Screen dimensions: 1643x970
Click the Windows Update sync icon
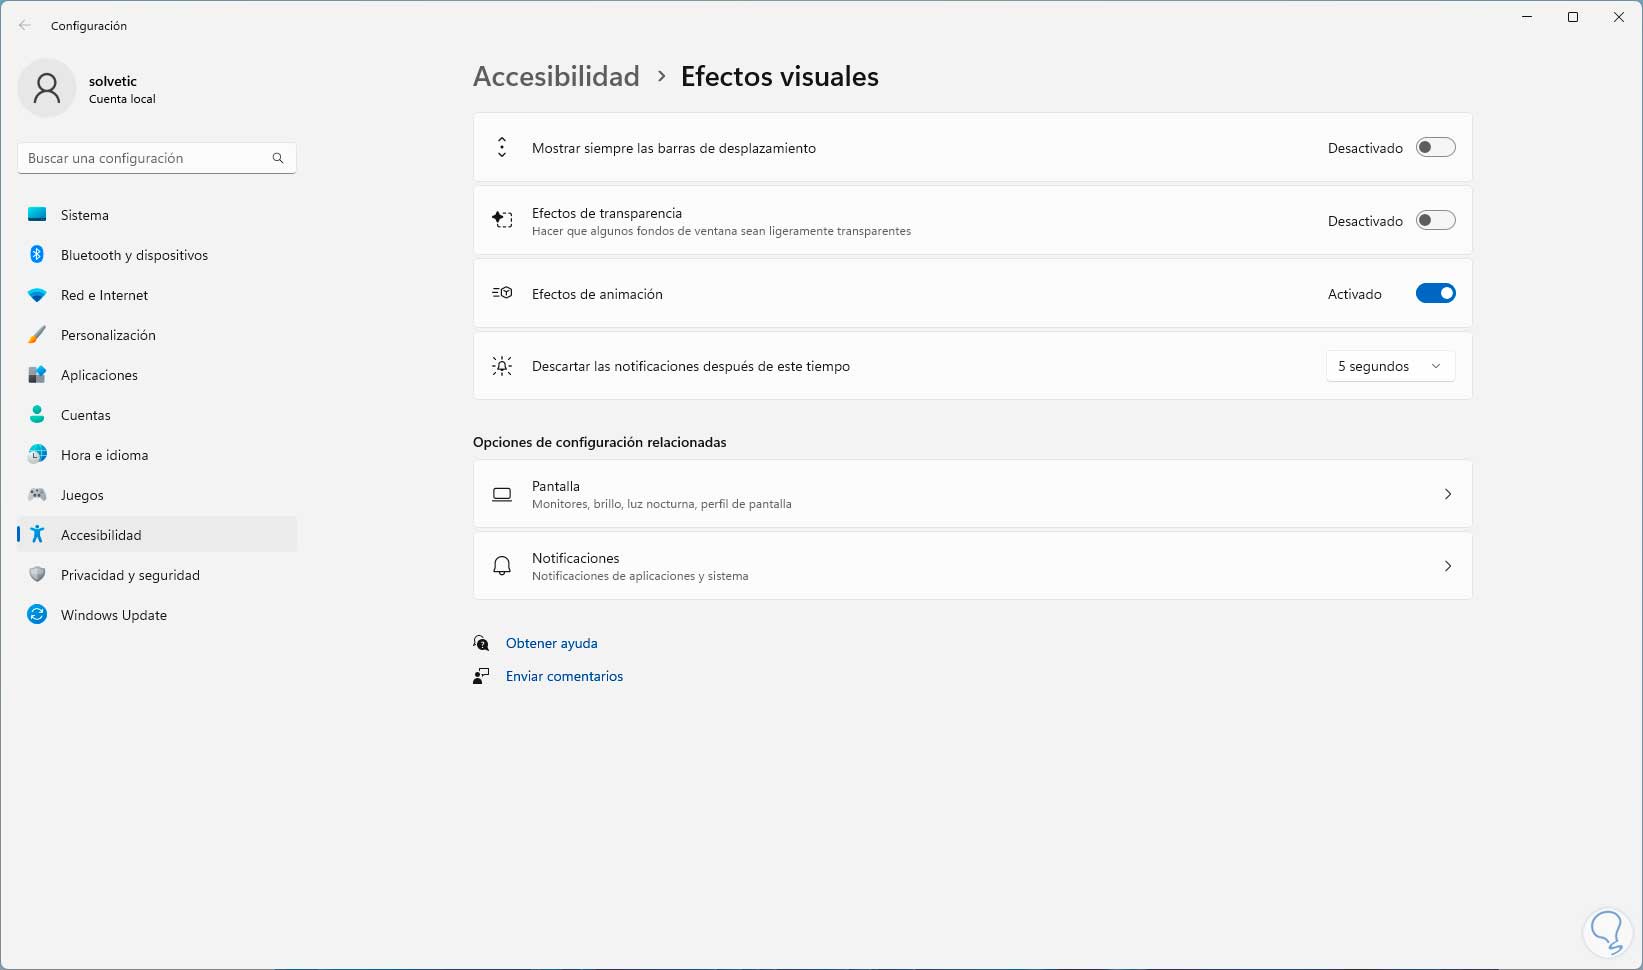37,615
